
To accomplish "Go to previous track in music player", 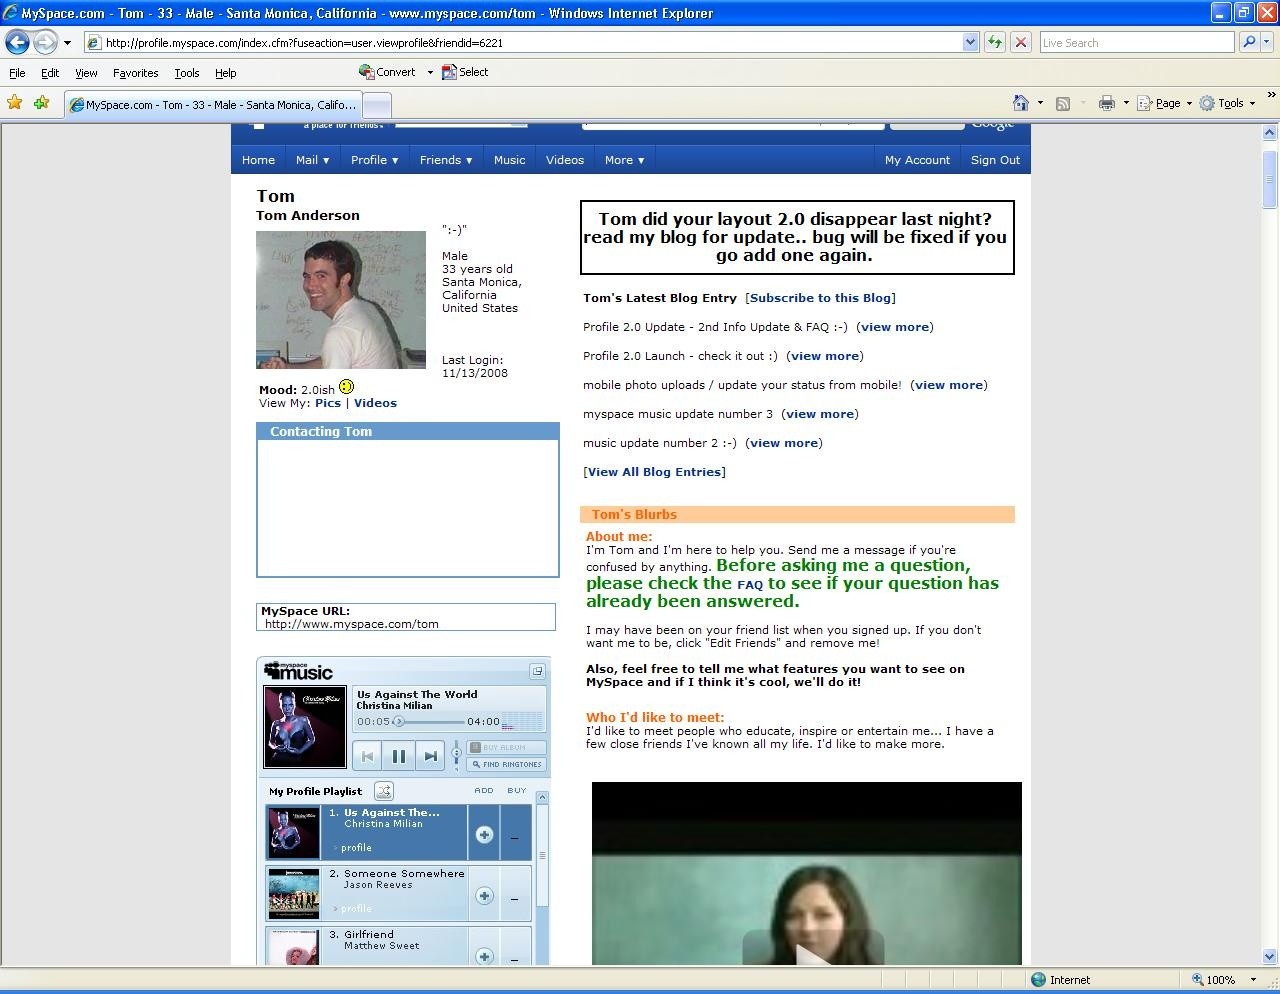I will click(x=367, y=756).
